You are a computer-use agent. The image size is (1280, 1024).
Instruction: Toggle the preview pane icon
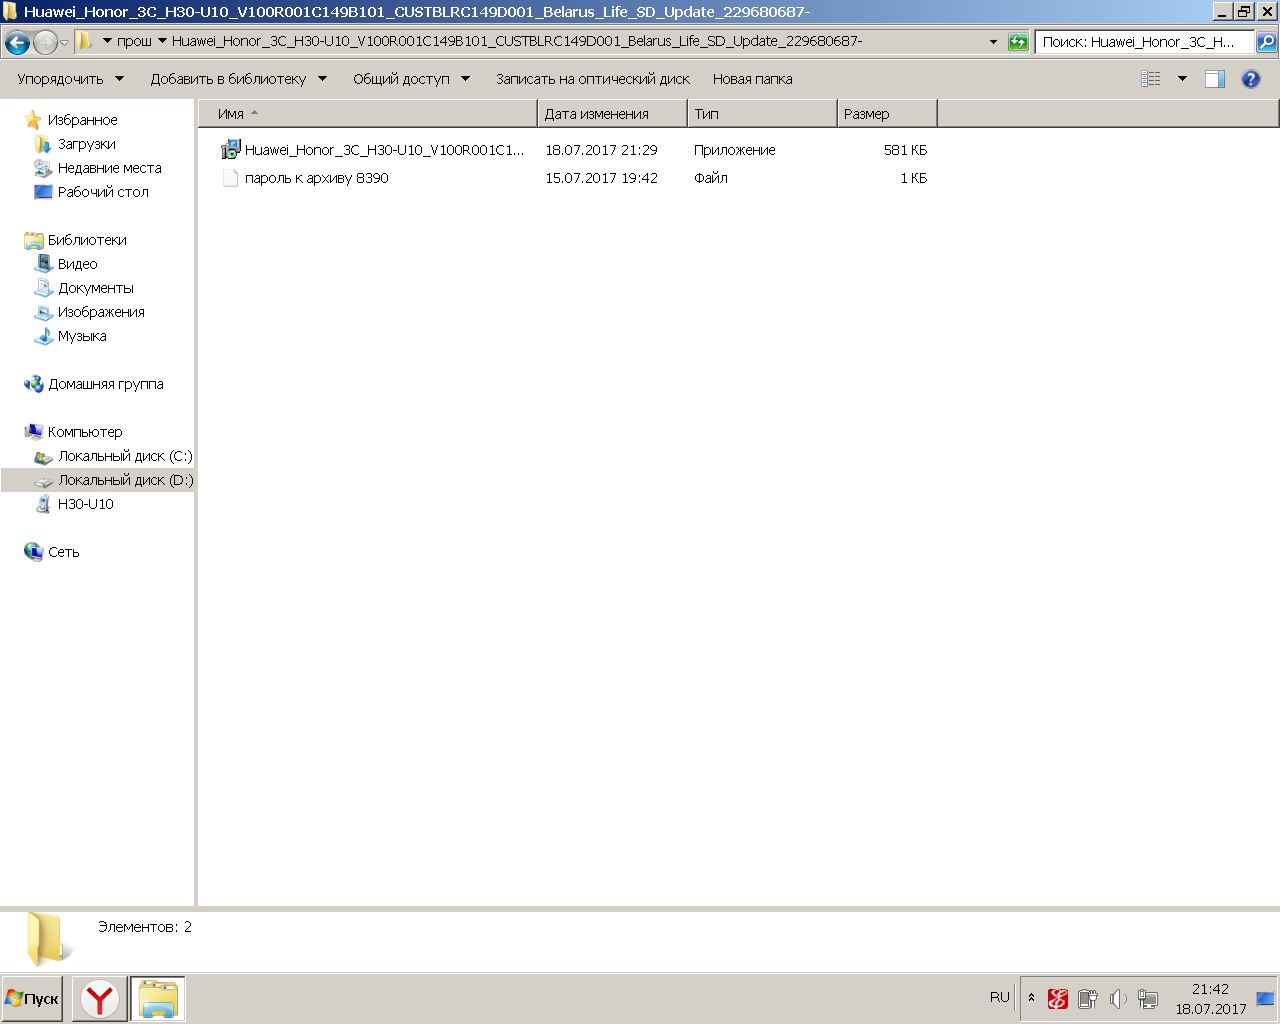[1215, 79]
